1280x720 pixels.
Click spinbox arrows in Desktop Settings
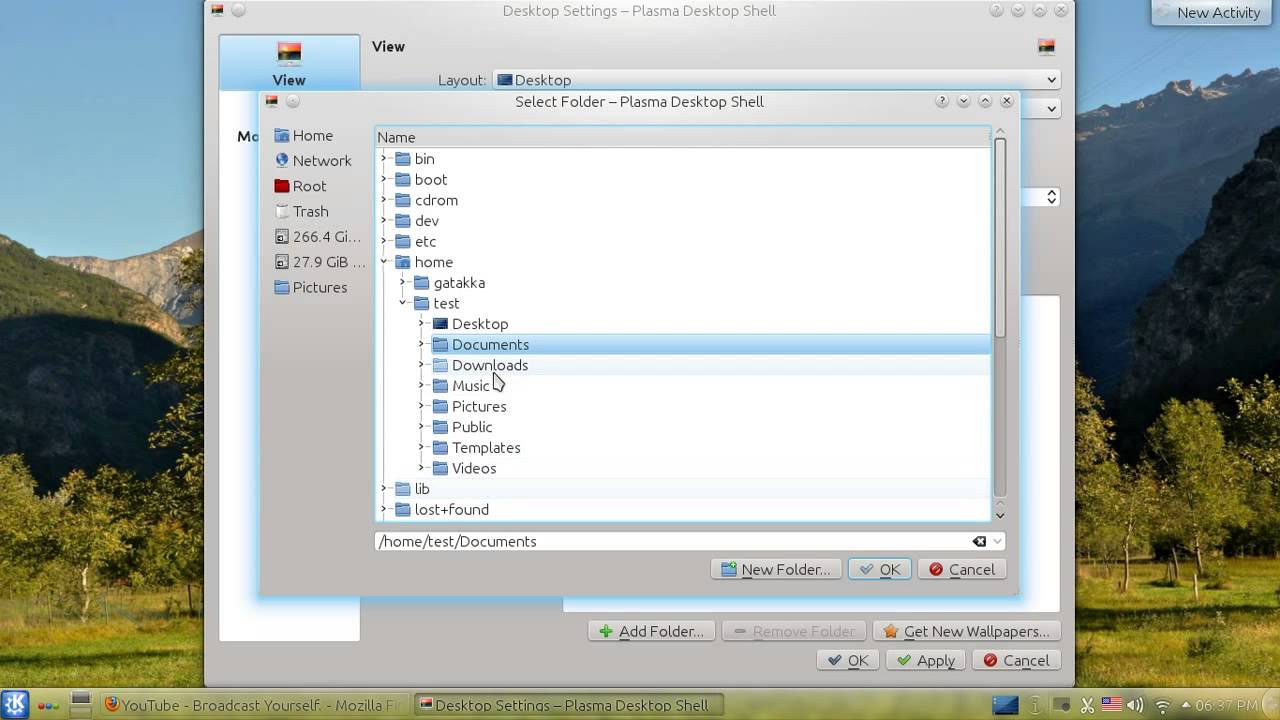(1052, 197)
